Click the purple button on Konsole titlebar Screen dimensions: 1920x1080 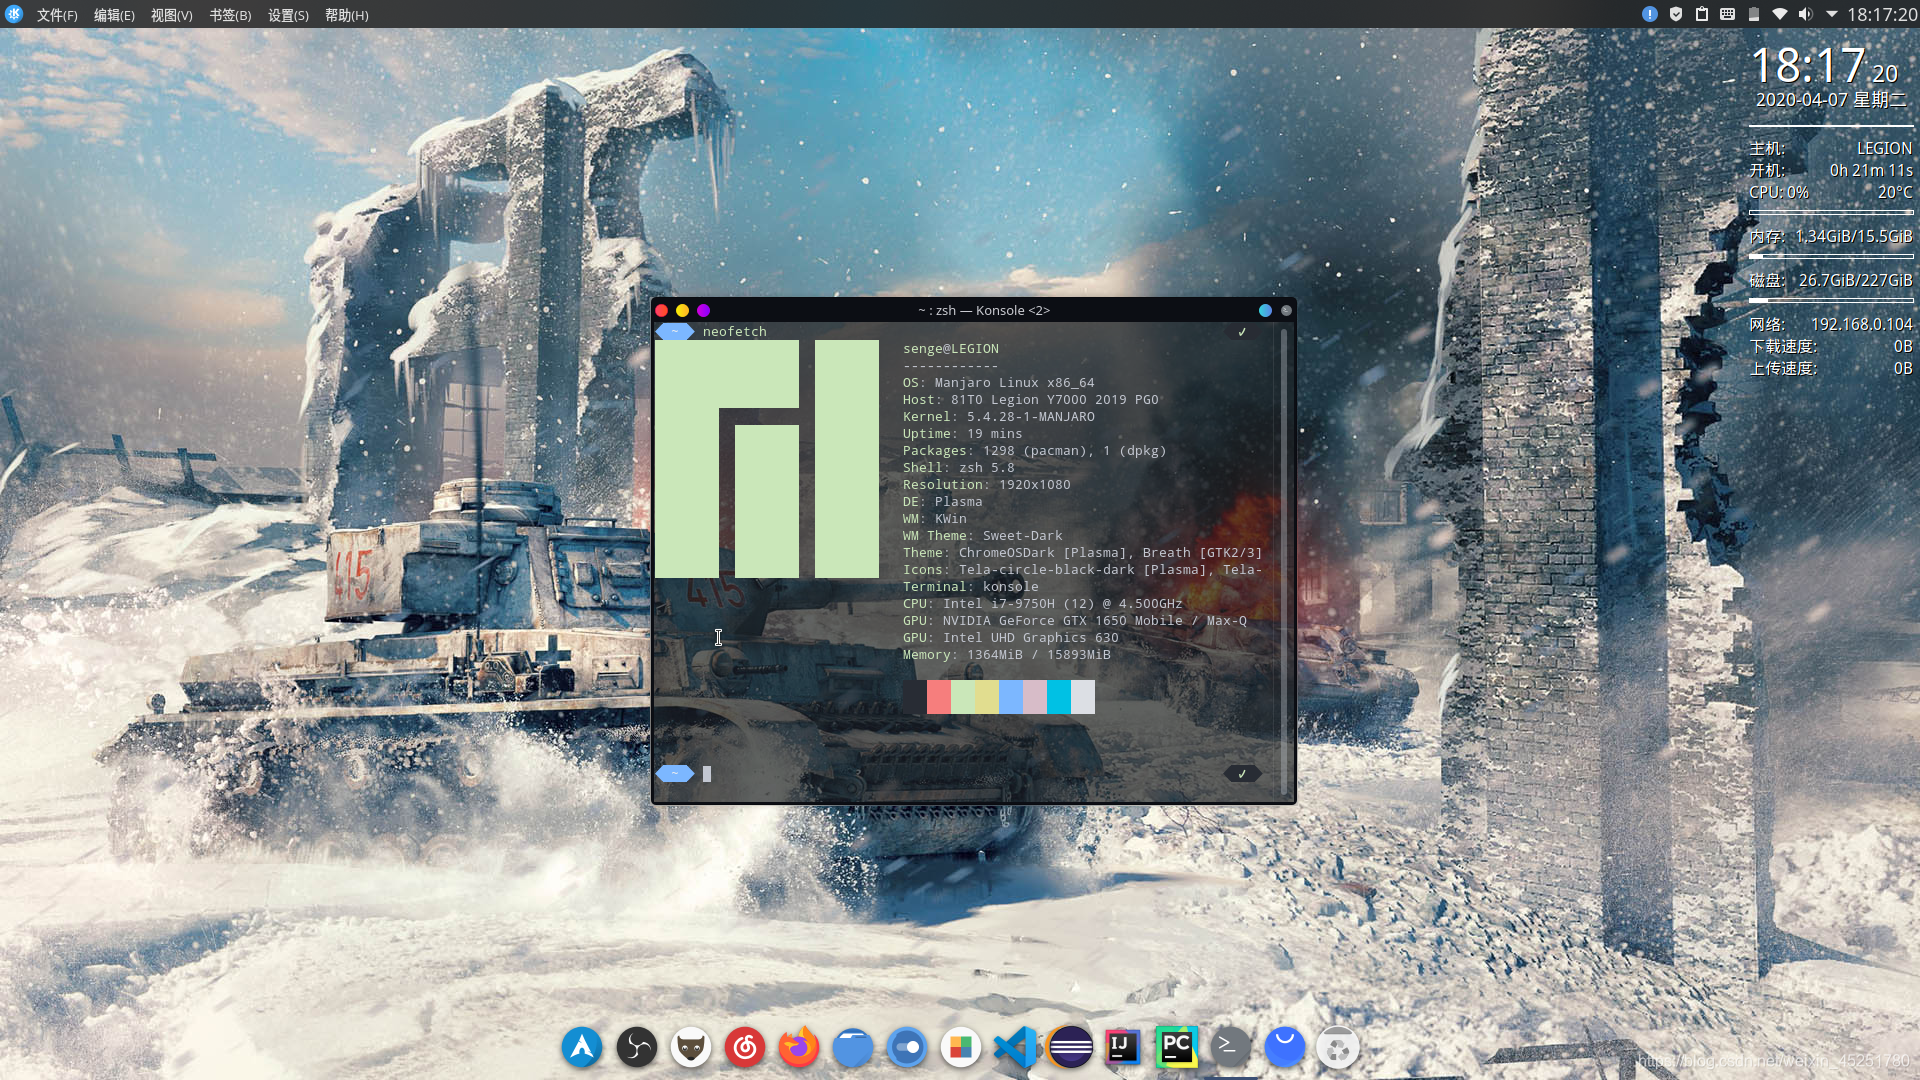click(x=704, y=311)
